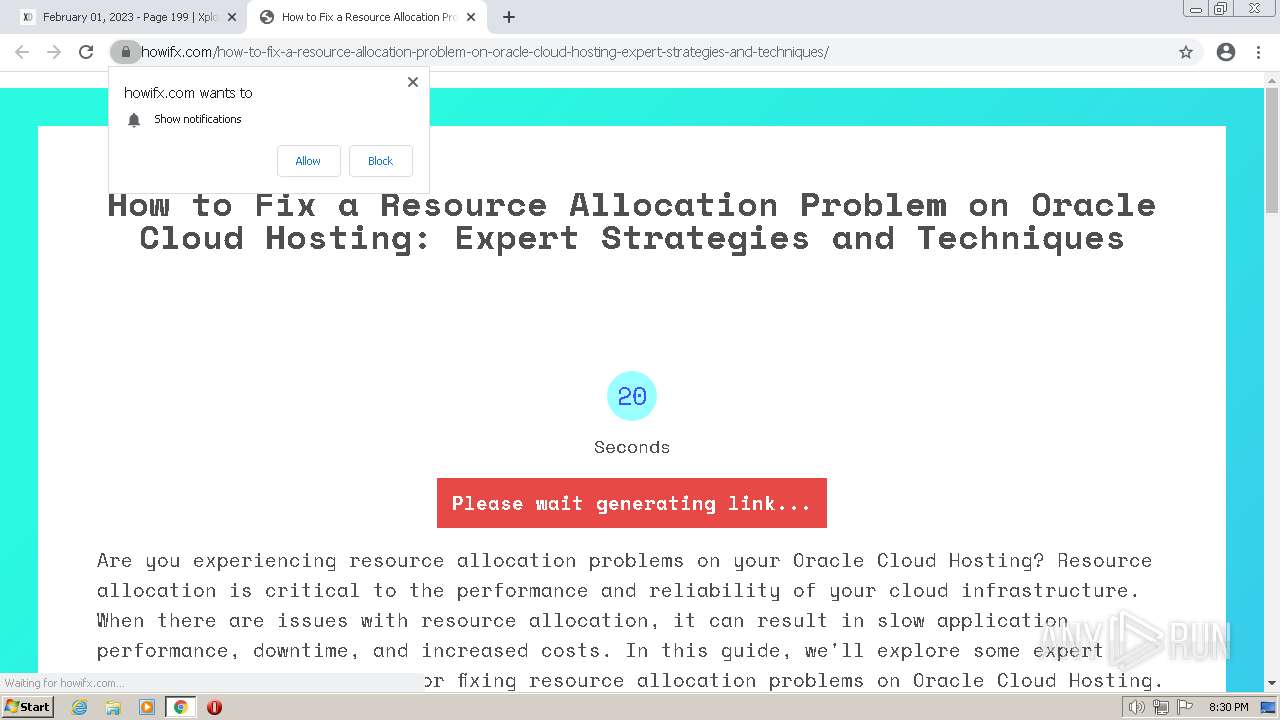Click the Action Center flag icon
Screen dimensions: 1280x720
pyautogui.click(x=1184, y=707)
